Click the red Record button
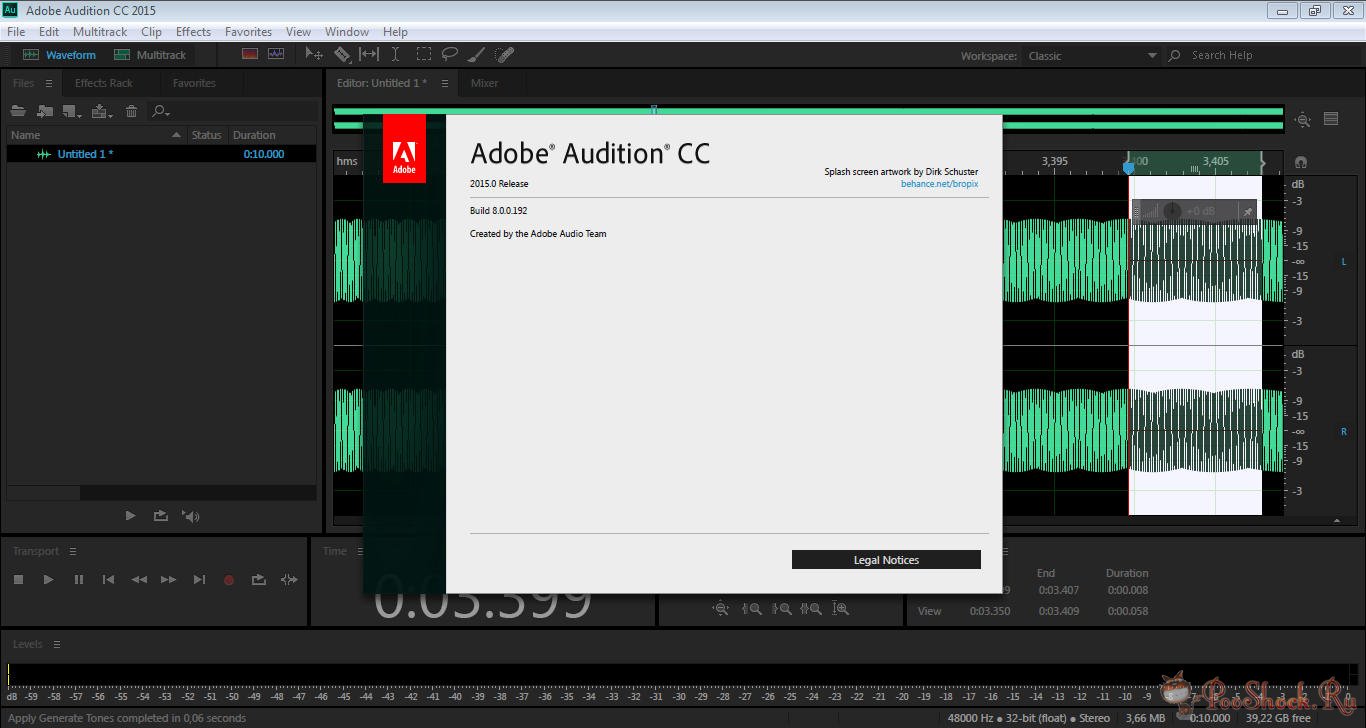The image size is (1366, 728). click(x=229, y=580)
